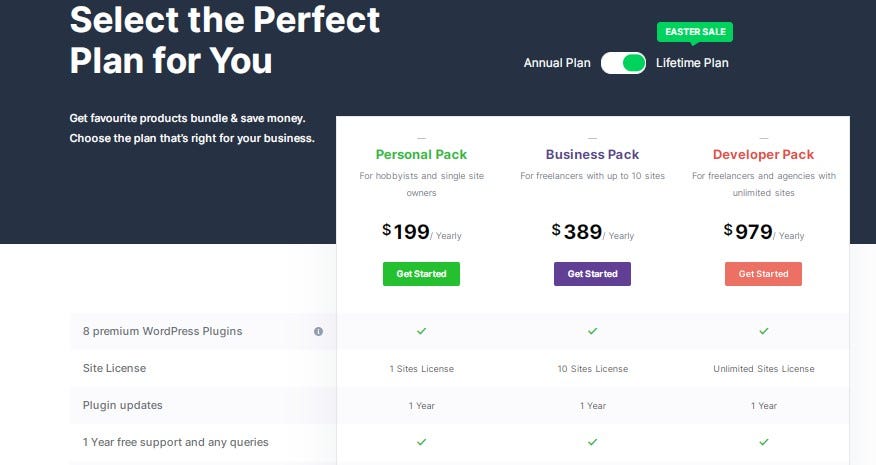Click the Business Pack heading
Image resolution: width=876 pixels, height=465 pixels.
[592, 154]
